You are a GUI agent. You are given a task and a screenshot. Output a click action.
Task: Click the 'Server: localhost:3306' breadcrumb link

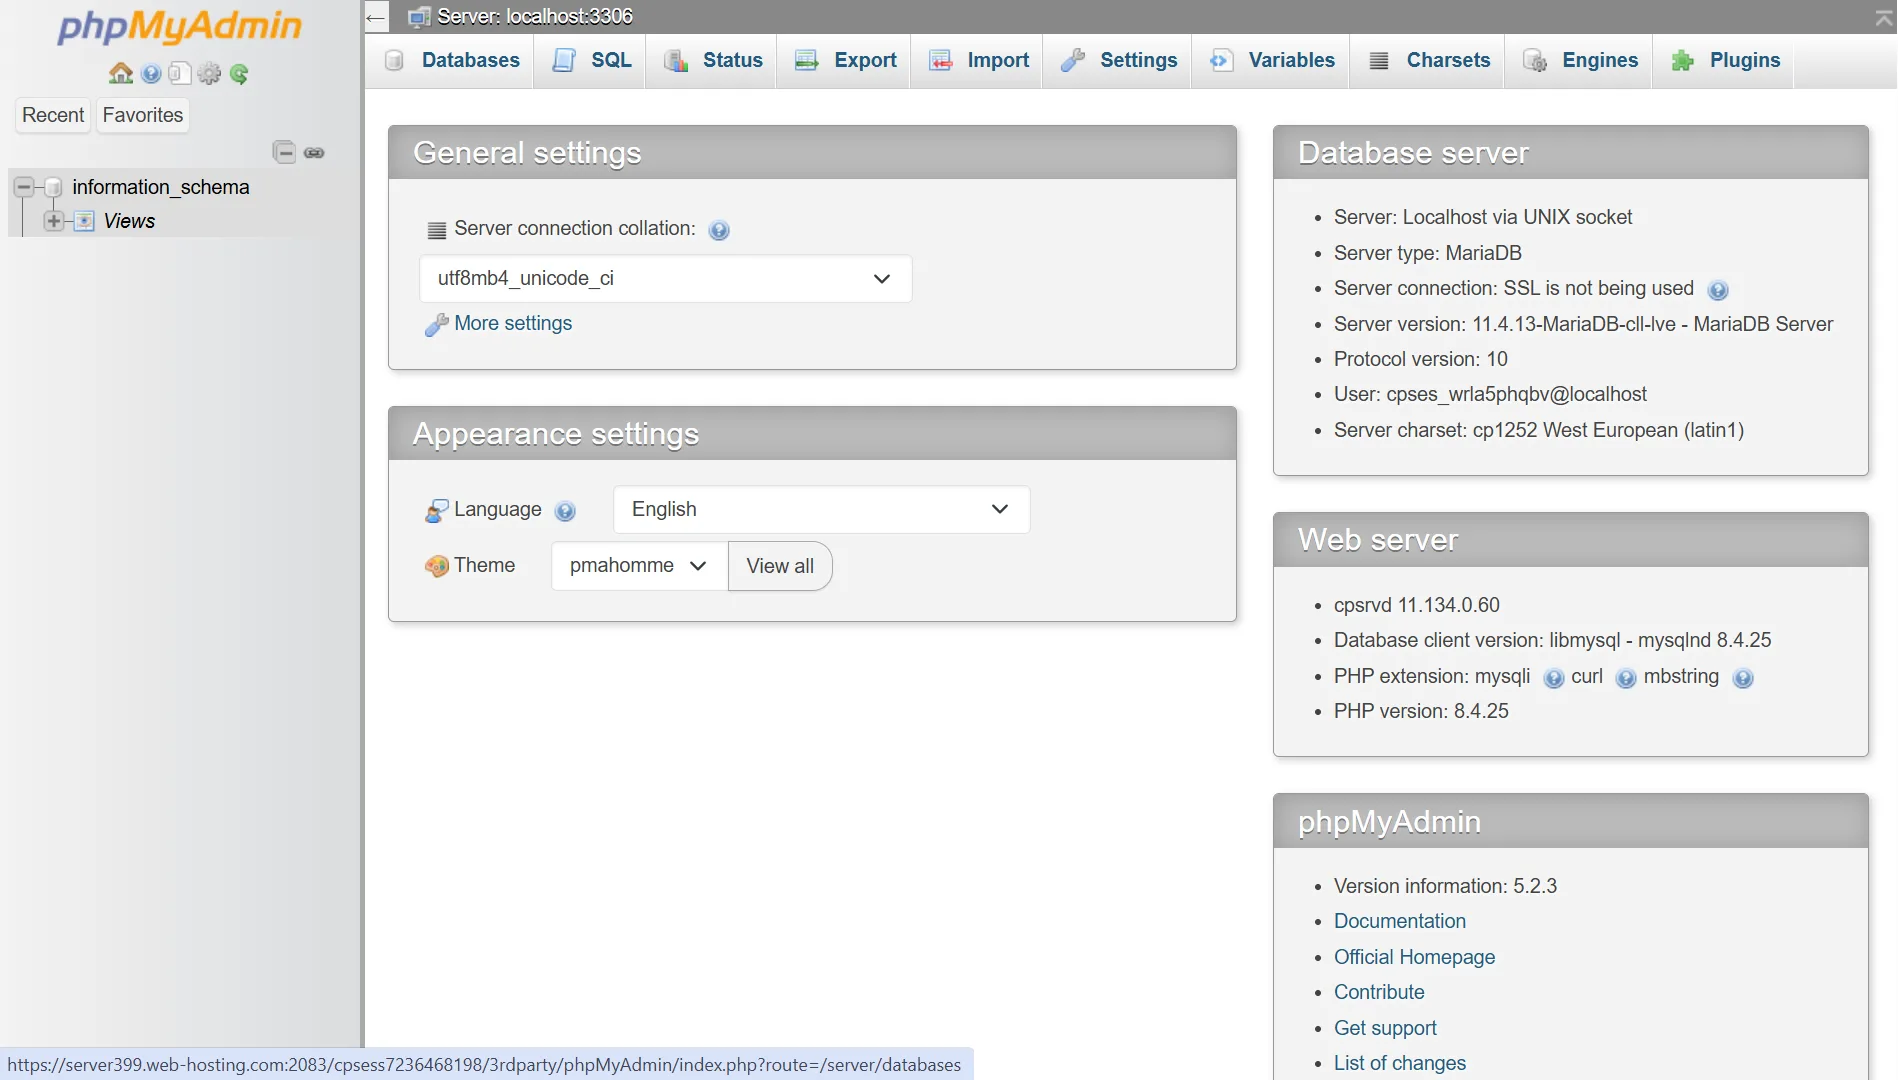click(535, 17)
